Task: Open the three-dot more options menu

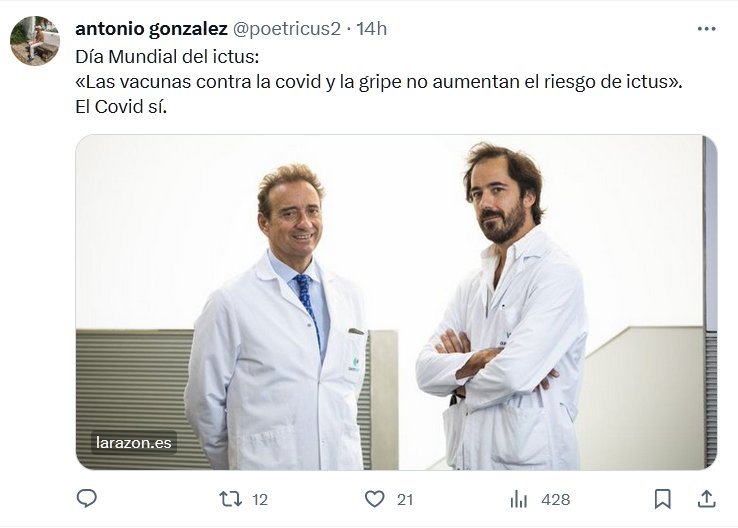Action: click(x=706, y=29)
